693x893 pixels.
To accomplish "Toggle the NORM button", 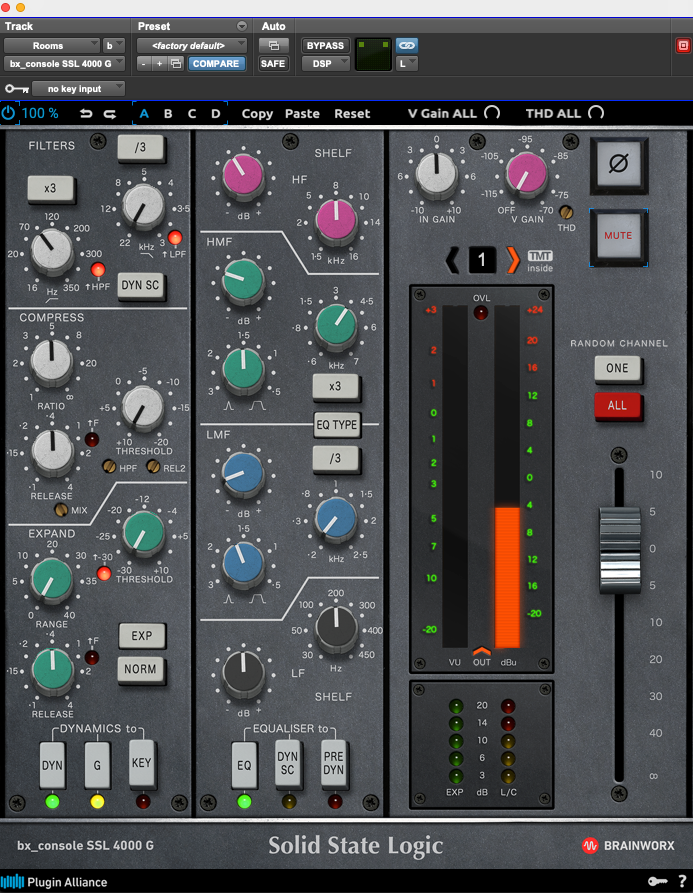I will point(141,669).
